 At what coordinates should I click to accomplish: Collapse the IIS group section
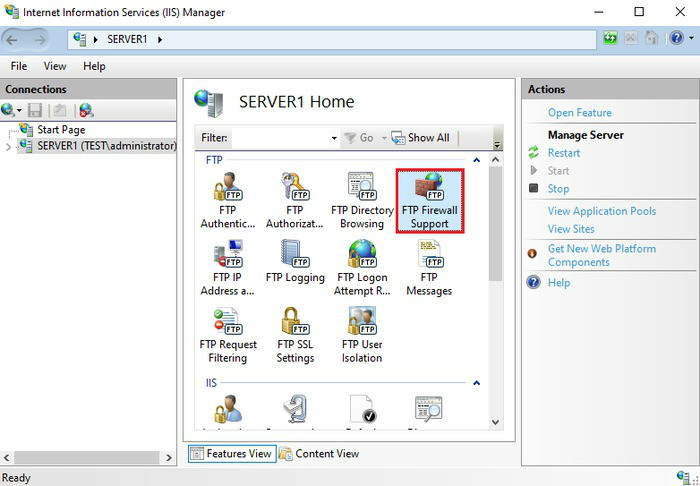(476, 383)
